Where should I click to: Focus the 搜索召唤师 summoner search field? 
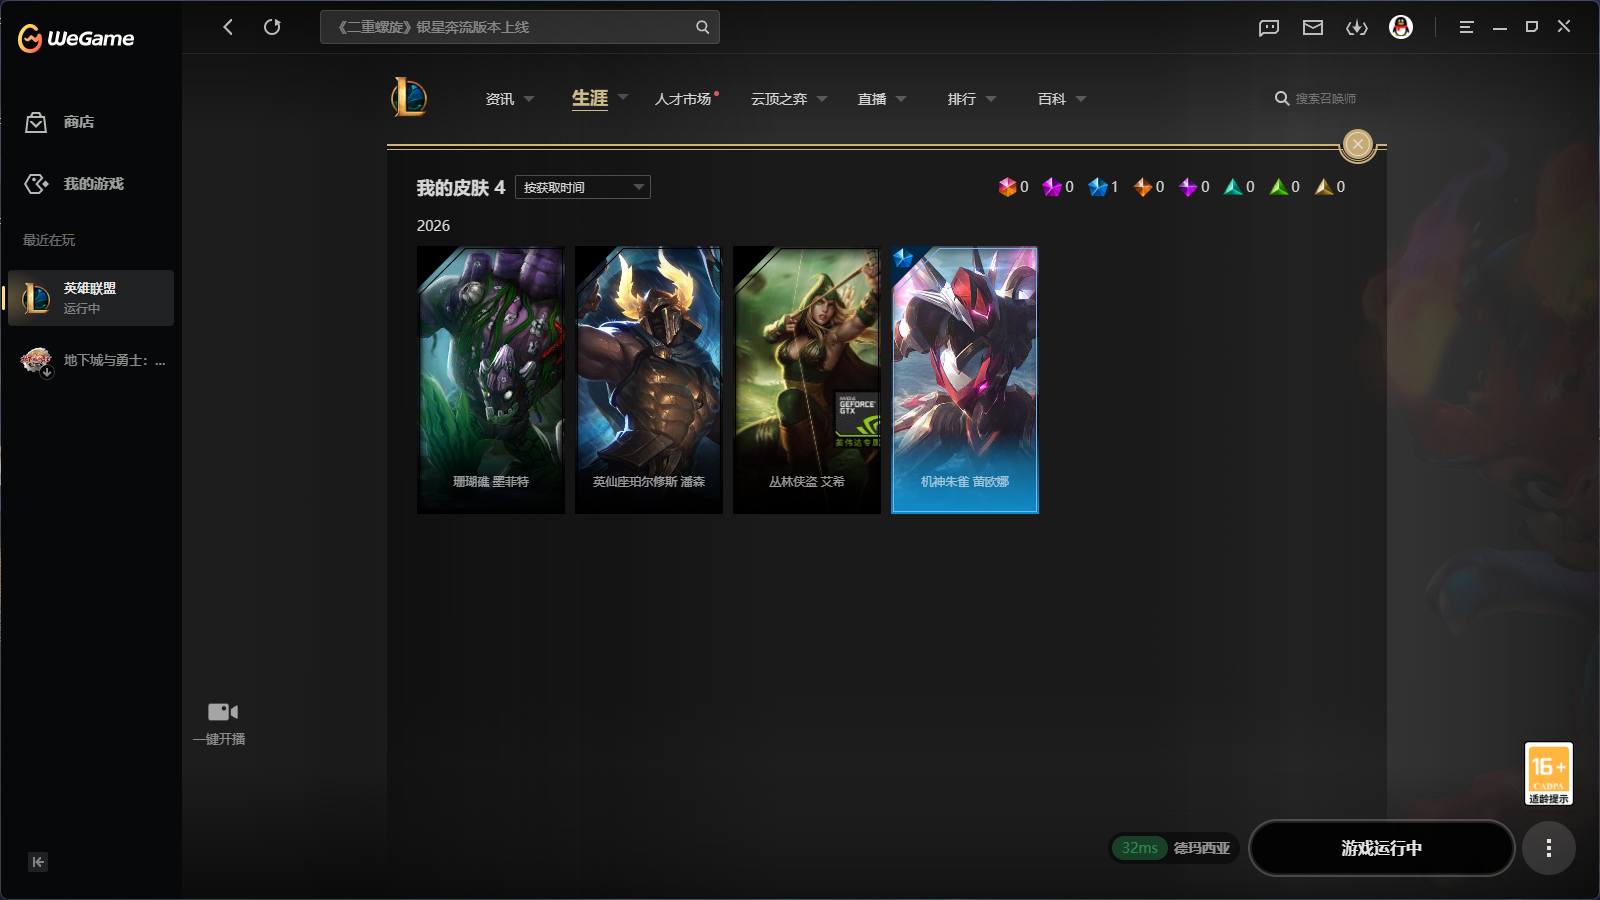point(1326,98)
